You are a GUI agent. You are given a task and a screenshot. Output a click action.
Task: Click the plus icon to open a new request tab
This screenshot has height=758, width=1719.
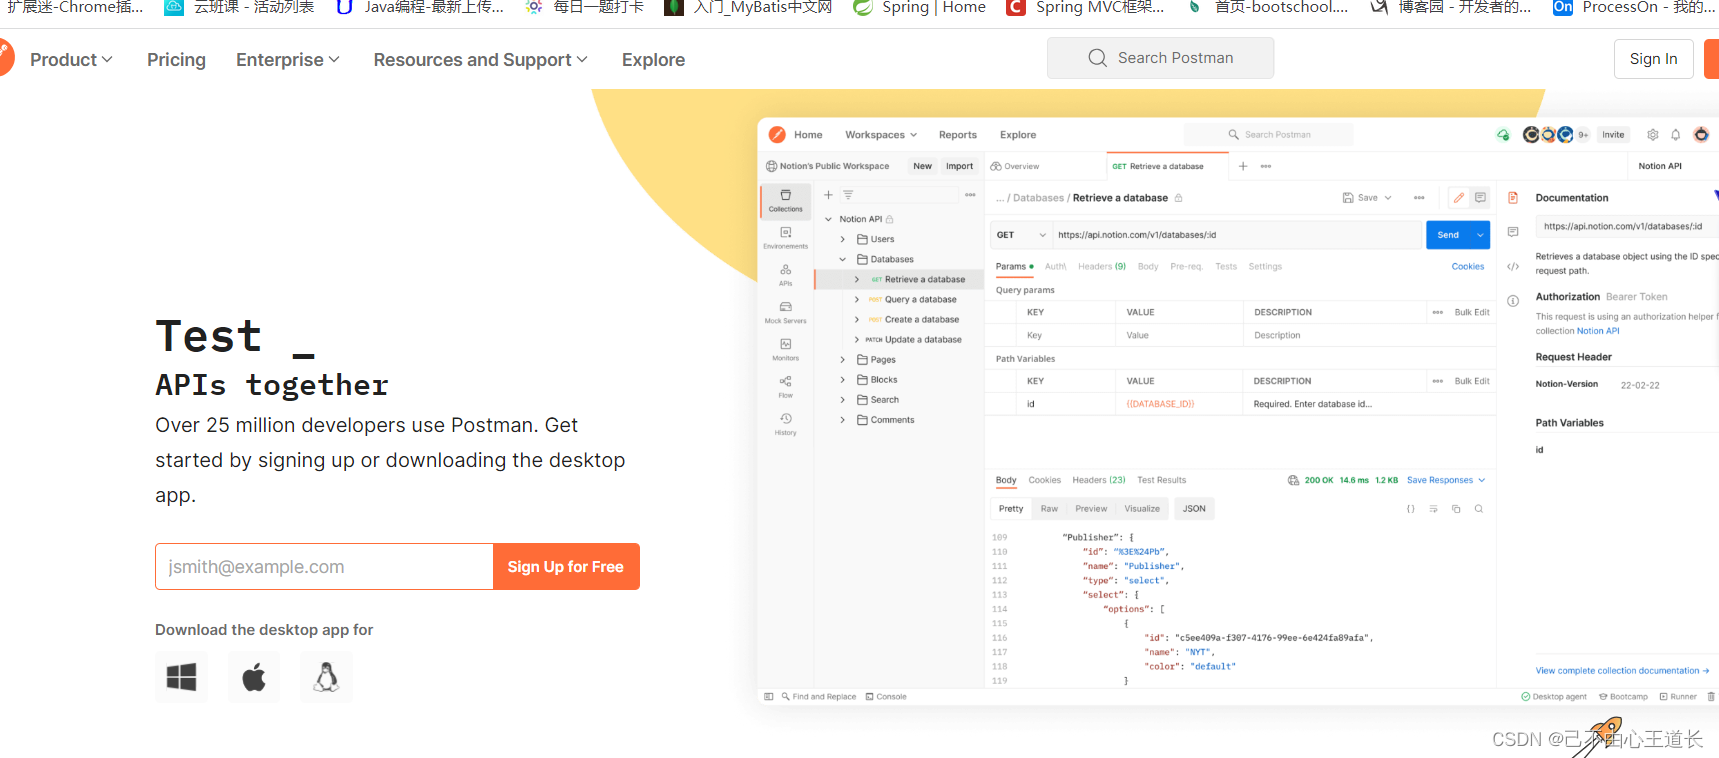pos(1243,166)
